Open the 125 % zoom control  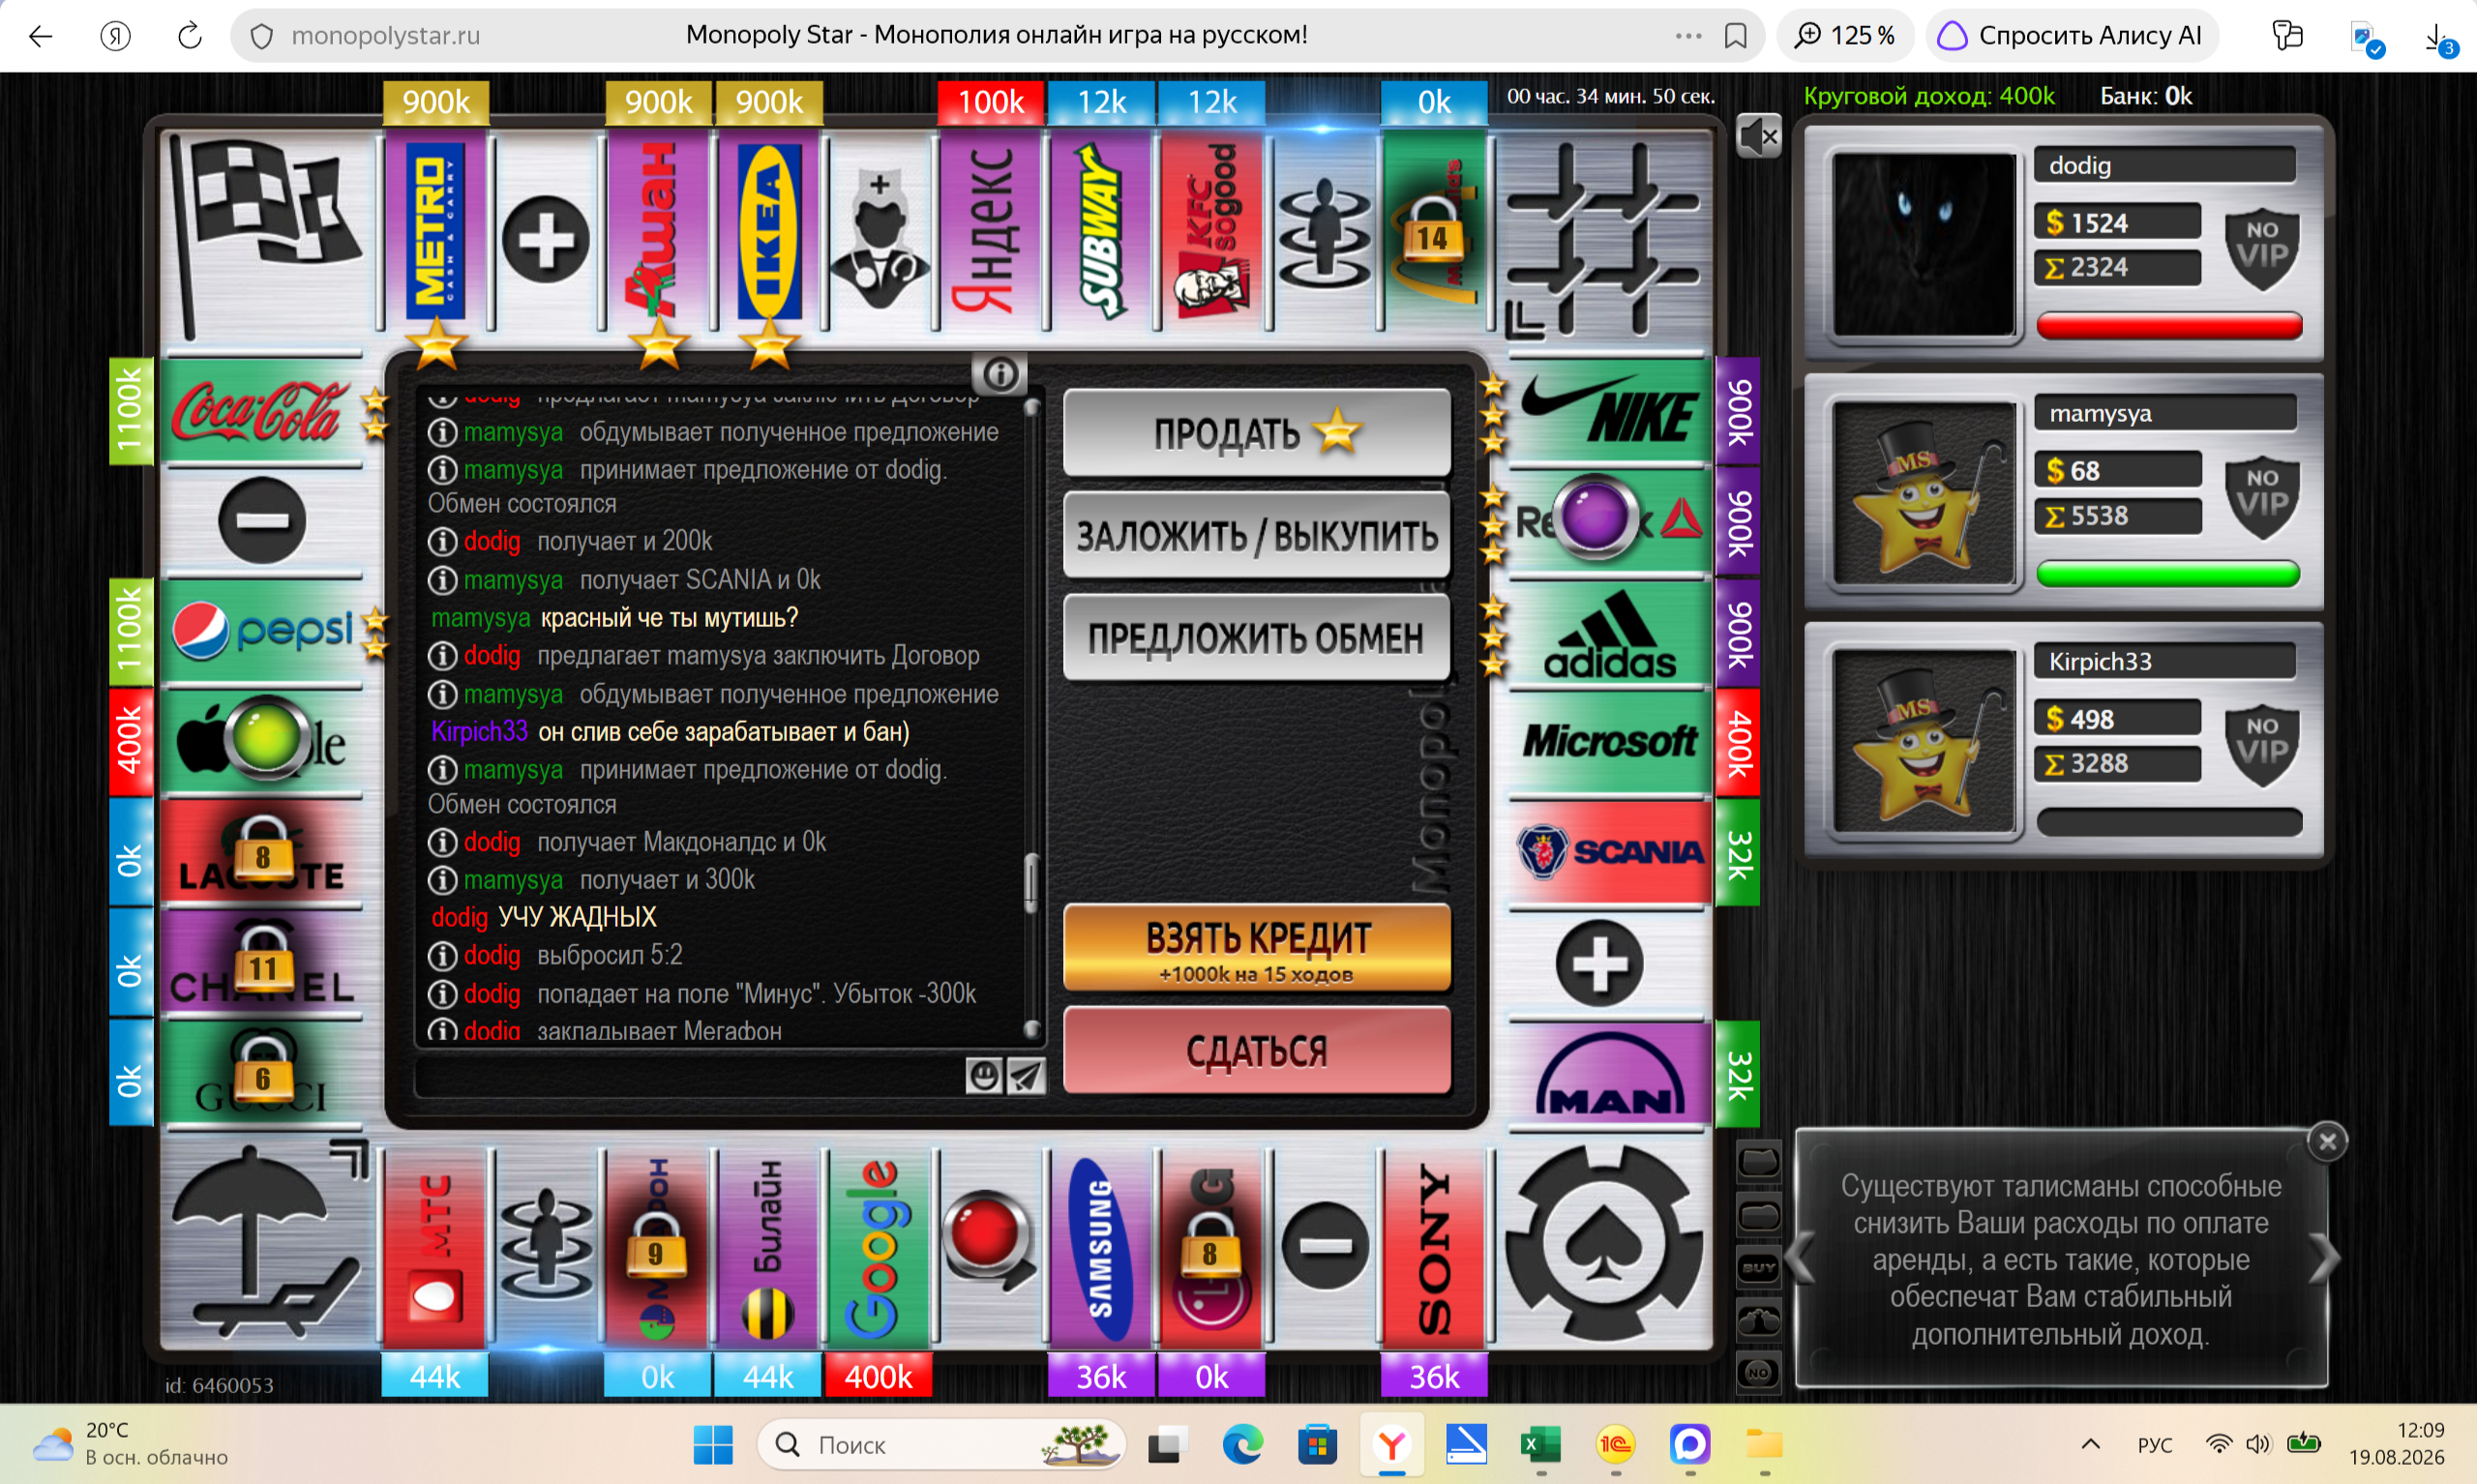1844,36
